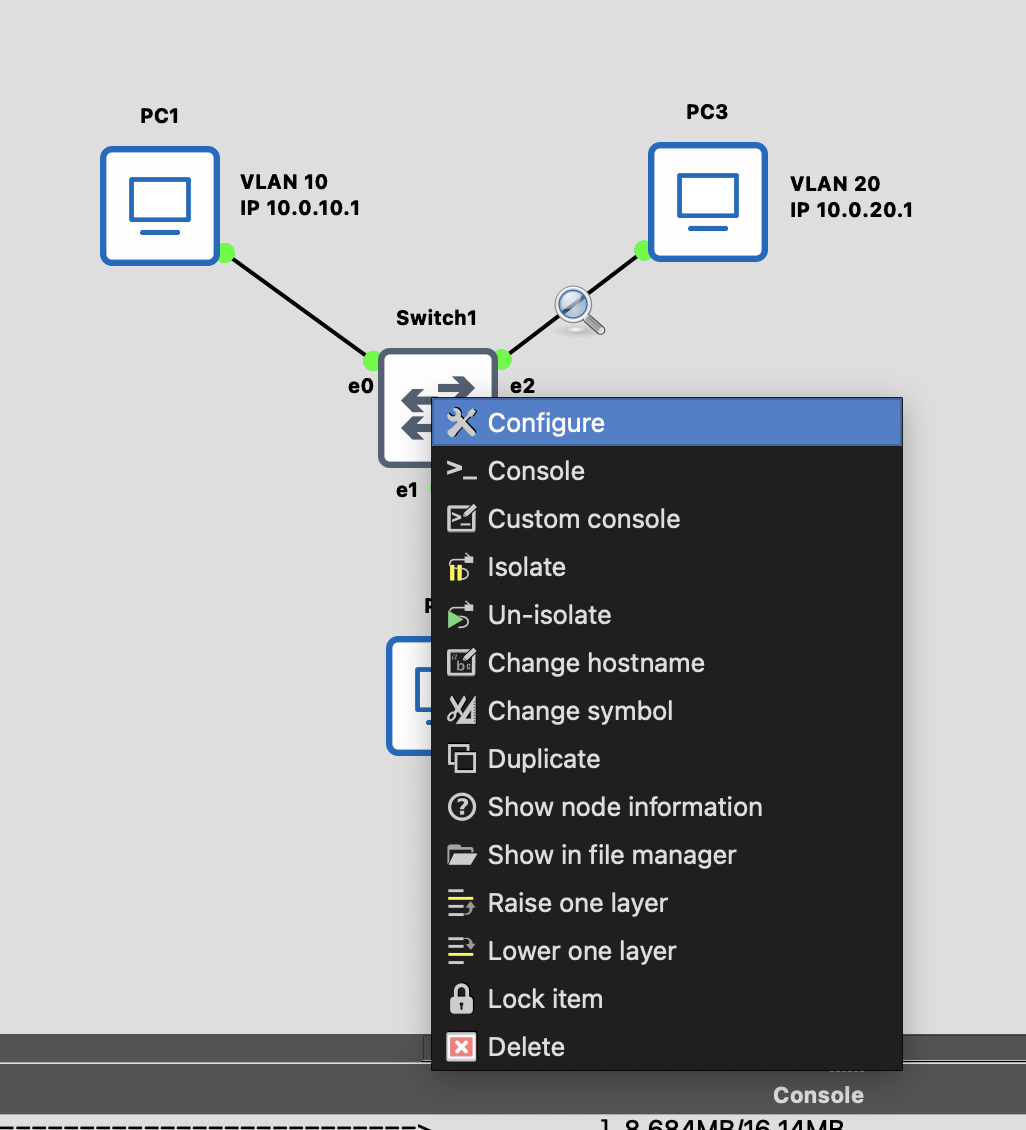The height and width of the screenshot is (1130, 1026).
Task: Click the wrench icon beside Configure
Action: coord(461,423)
